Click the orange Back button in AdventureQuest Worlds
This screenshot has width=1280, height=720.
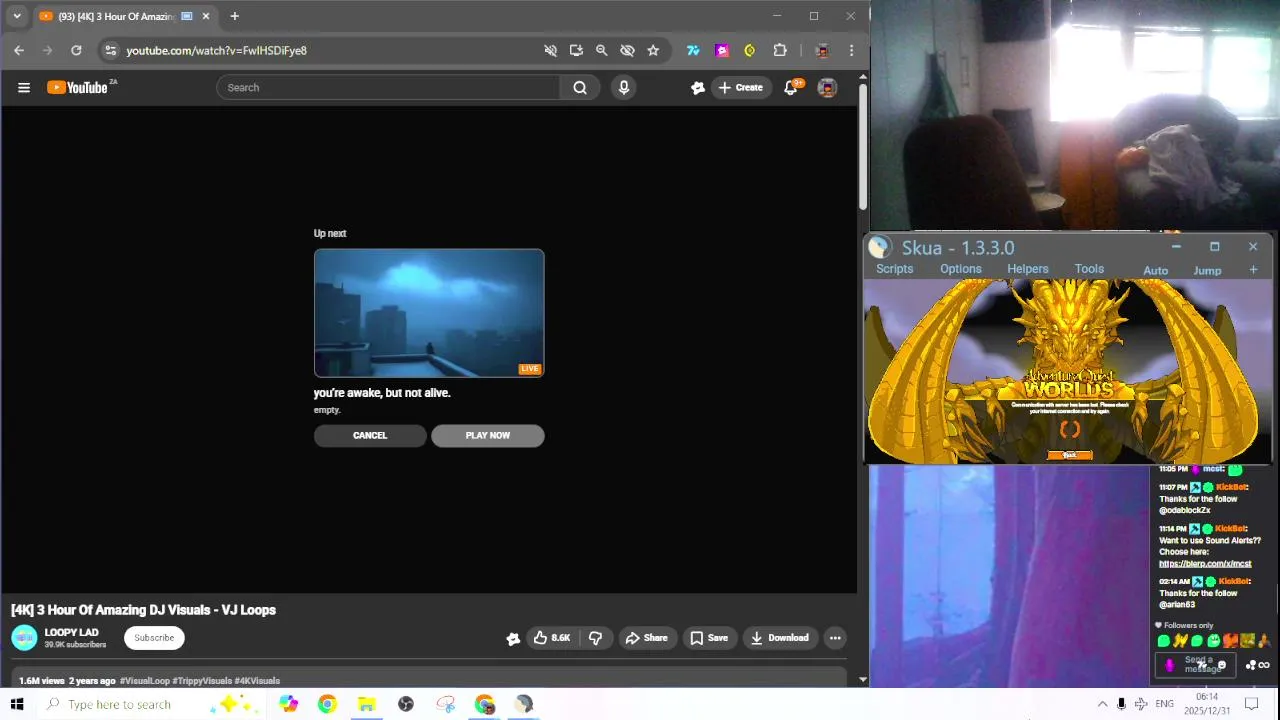point(1069,455)
